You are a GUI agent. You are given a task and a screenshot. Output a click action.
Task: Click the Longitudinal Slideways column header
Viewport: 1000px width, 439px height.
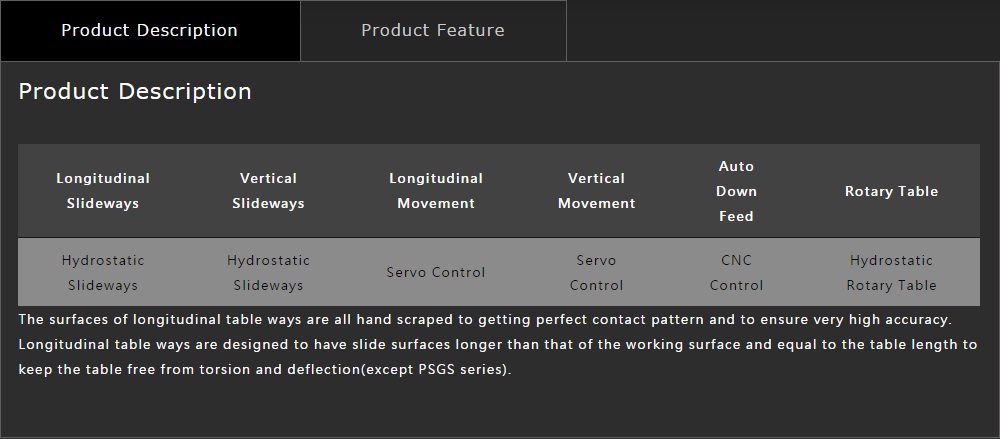tap(103, 191)
